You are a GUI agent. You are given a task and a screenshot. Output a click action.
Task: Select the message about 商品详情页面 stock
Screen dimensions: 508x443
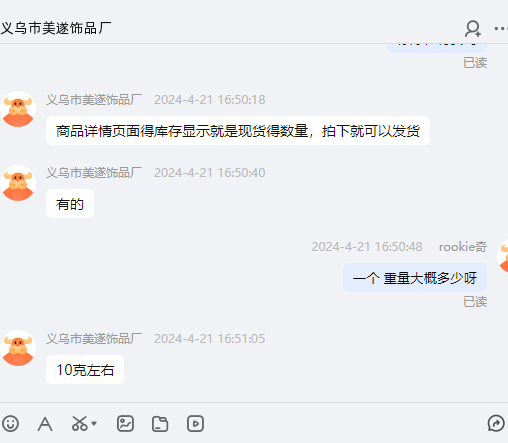tap(238, 131)
